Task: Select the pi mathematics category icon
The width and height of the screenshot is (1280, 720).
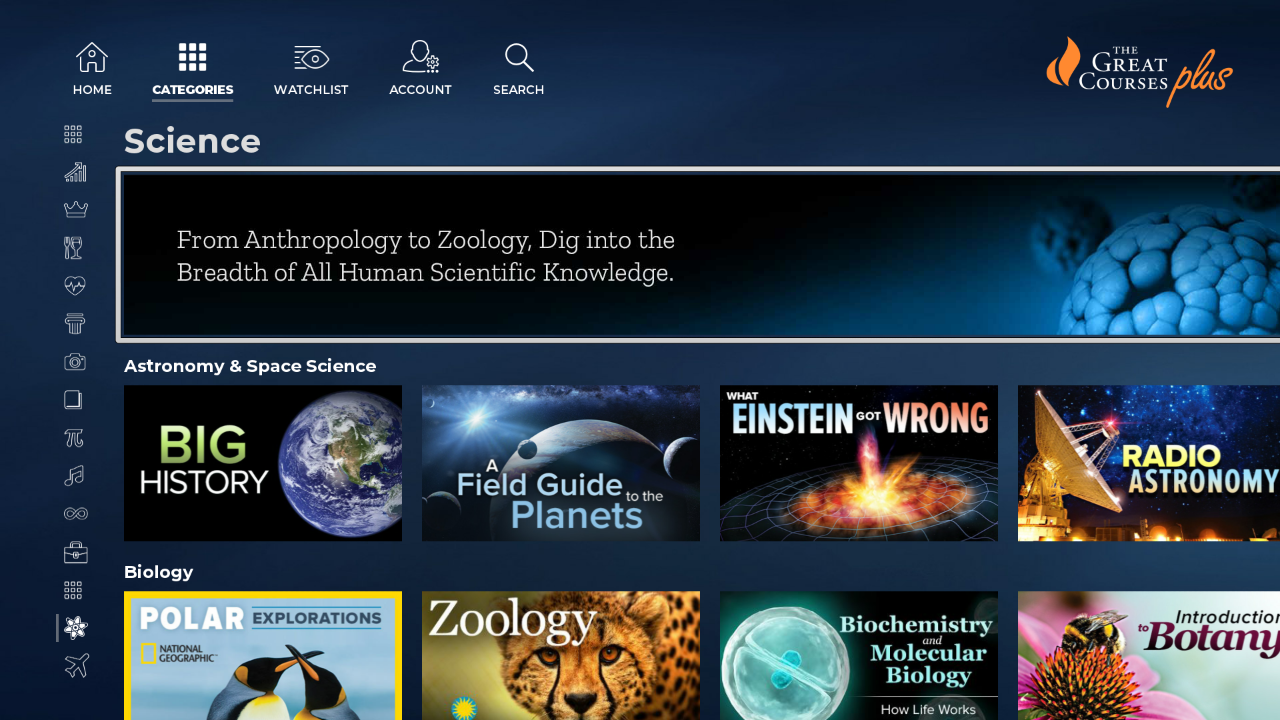Action: click(x=74, y=438)
